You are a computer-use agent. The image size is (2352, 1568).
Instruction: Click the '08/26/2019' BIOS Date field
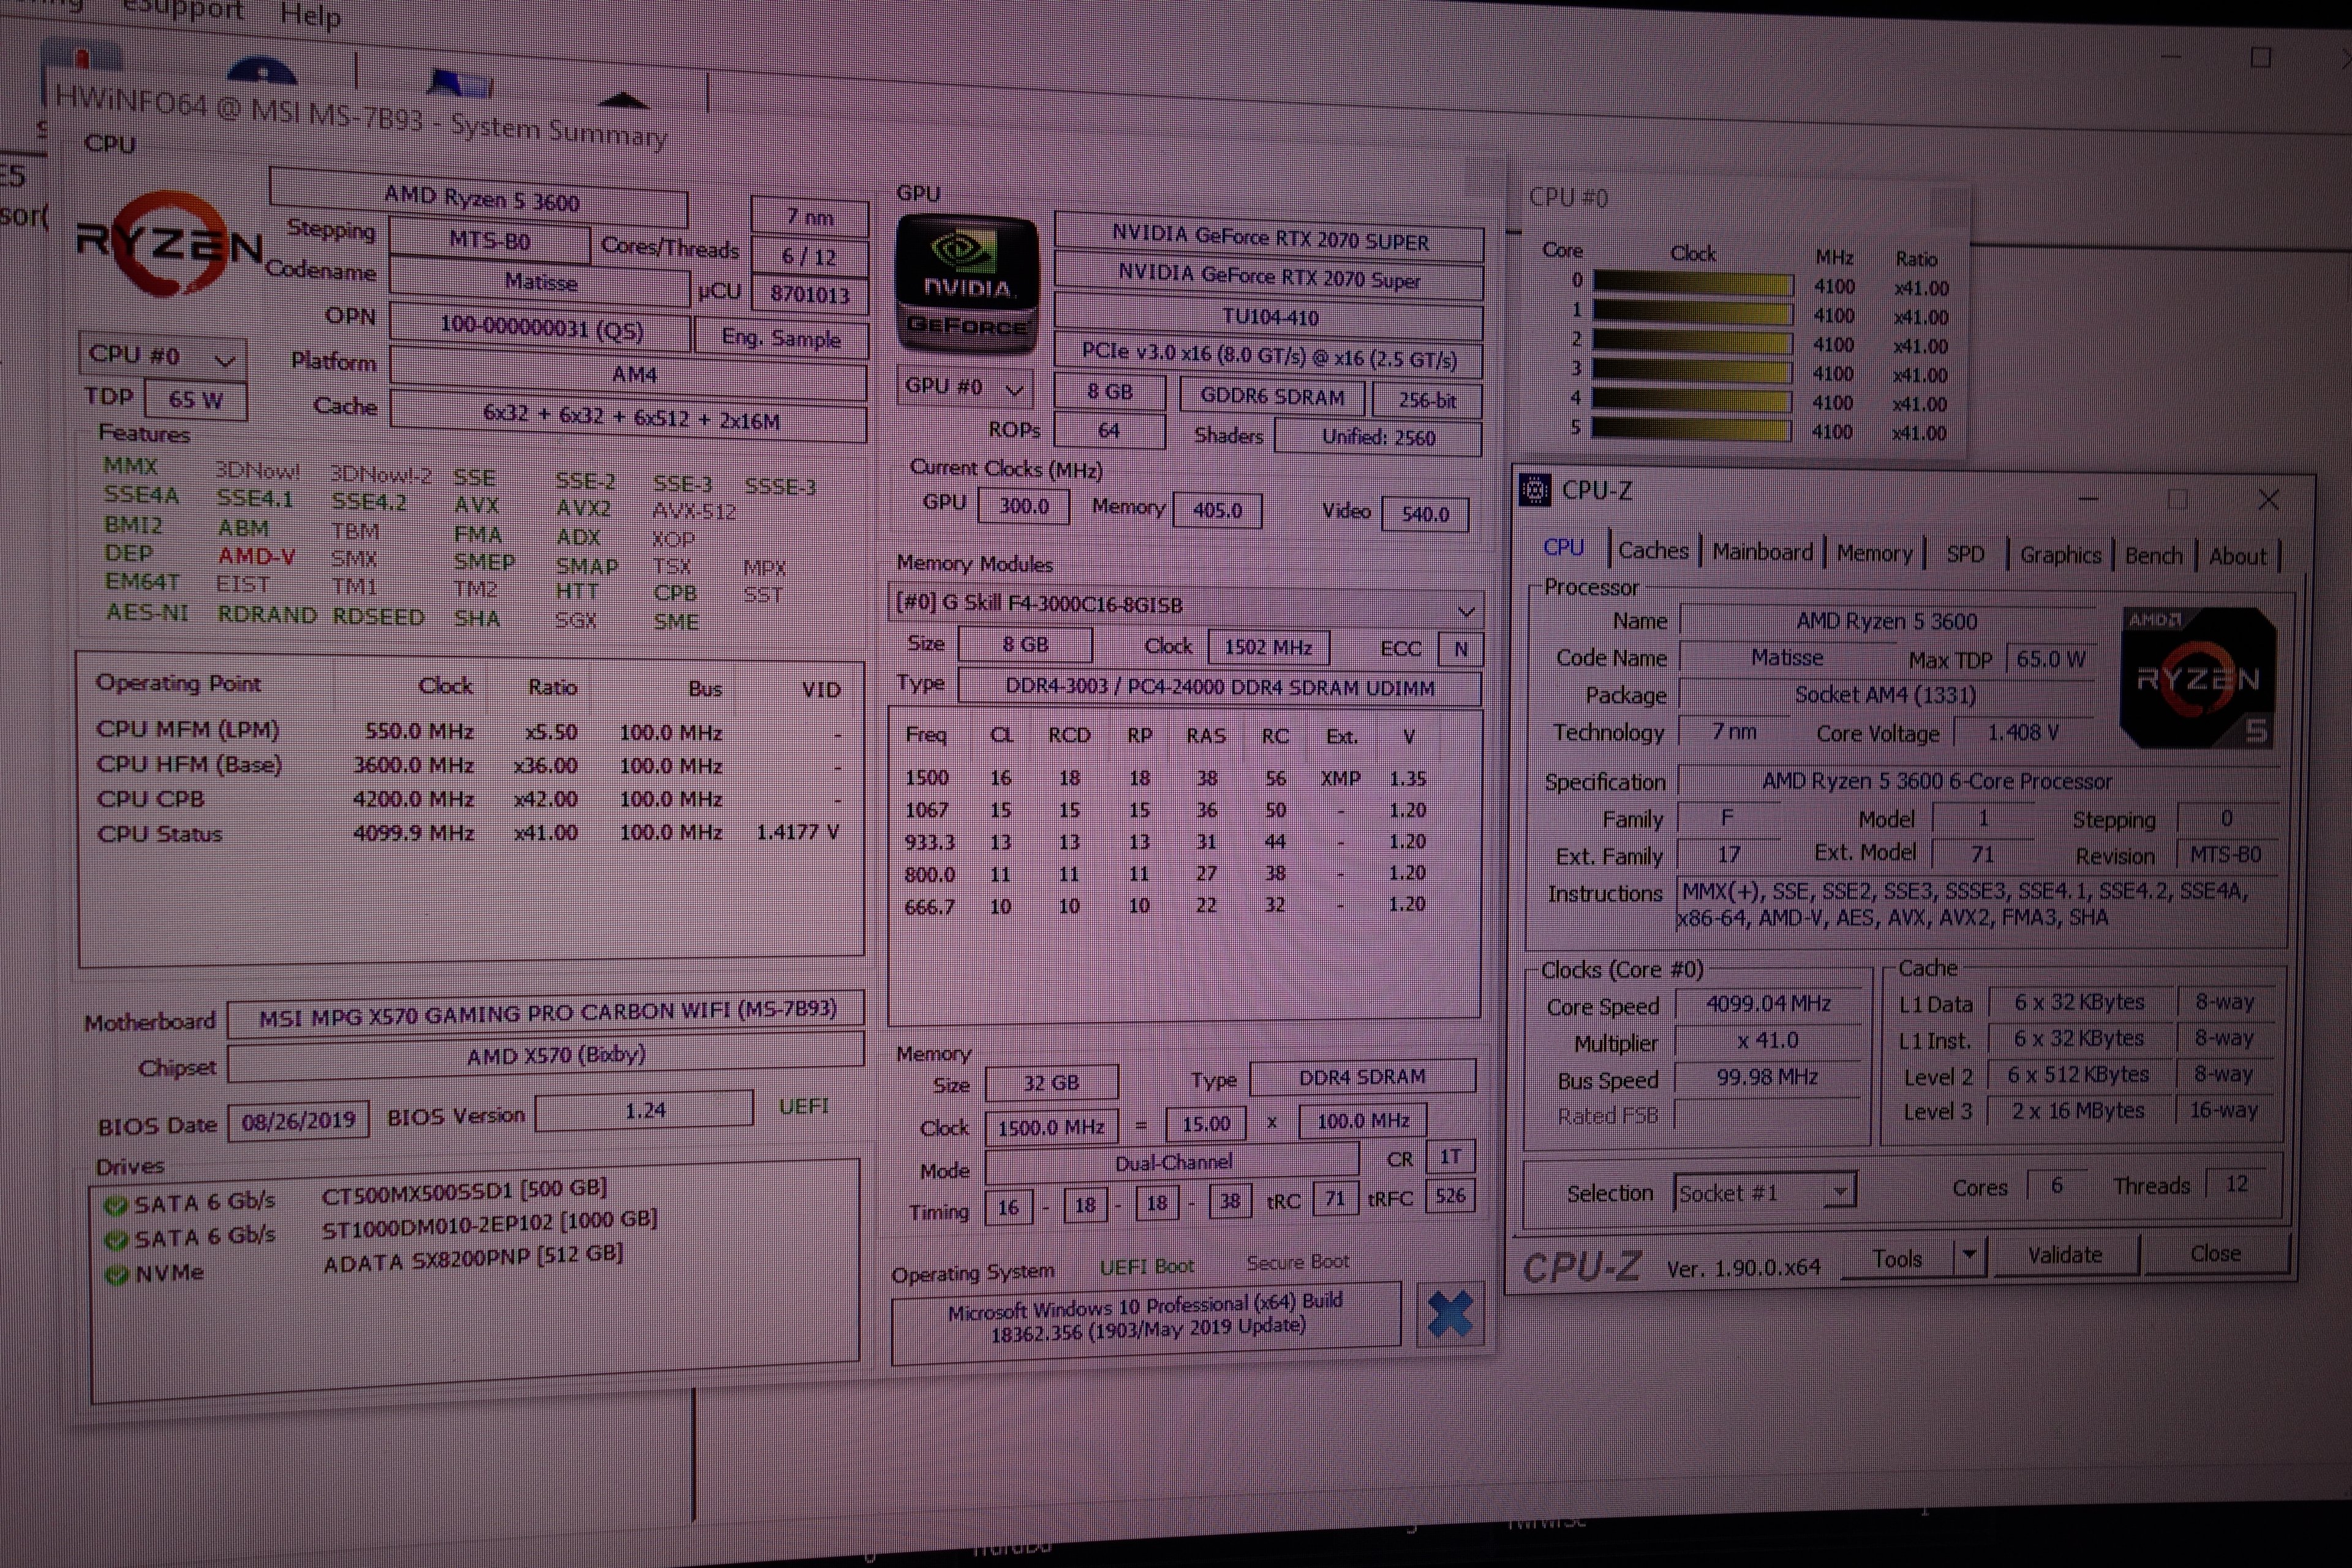[299, 1121]
